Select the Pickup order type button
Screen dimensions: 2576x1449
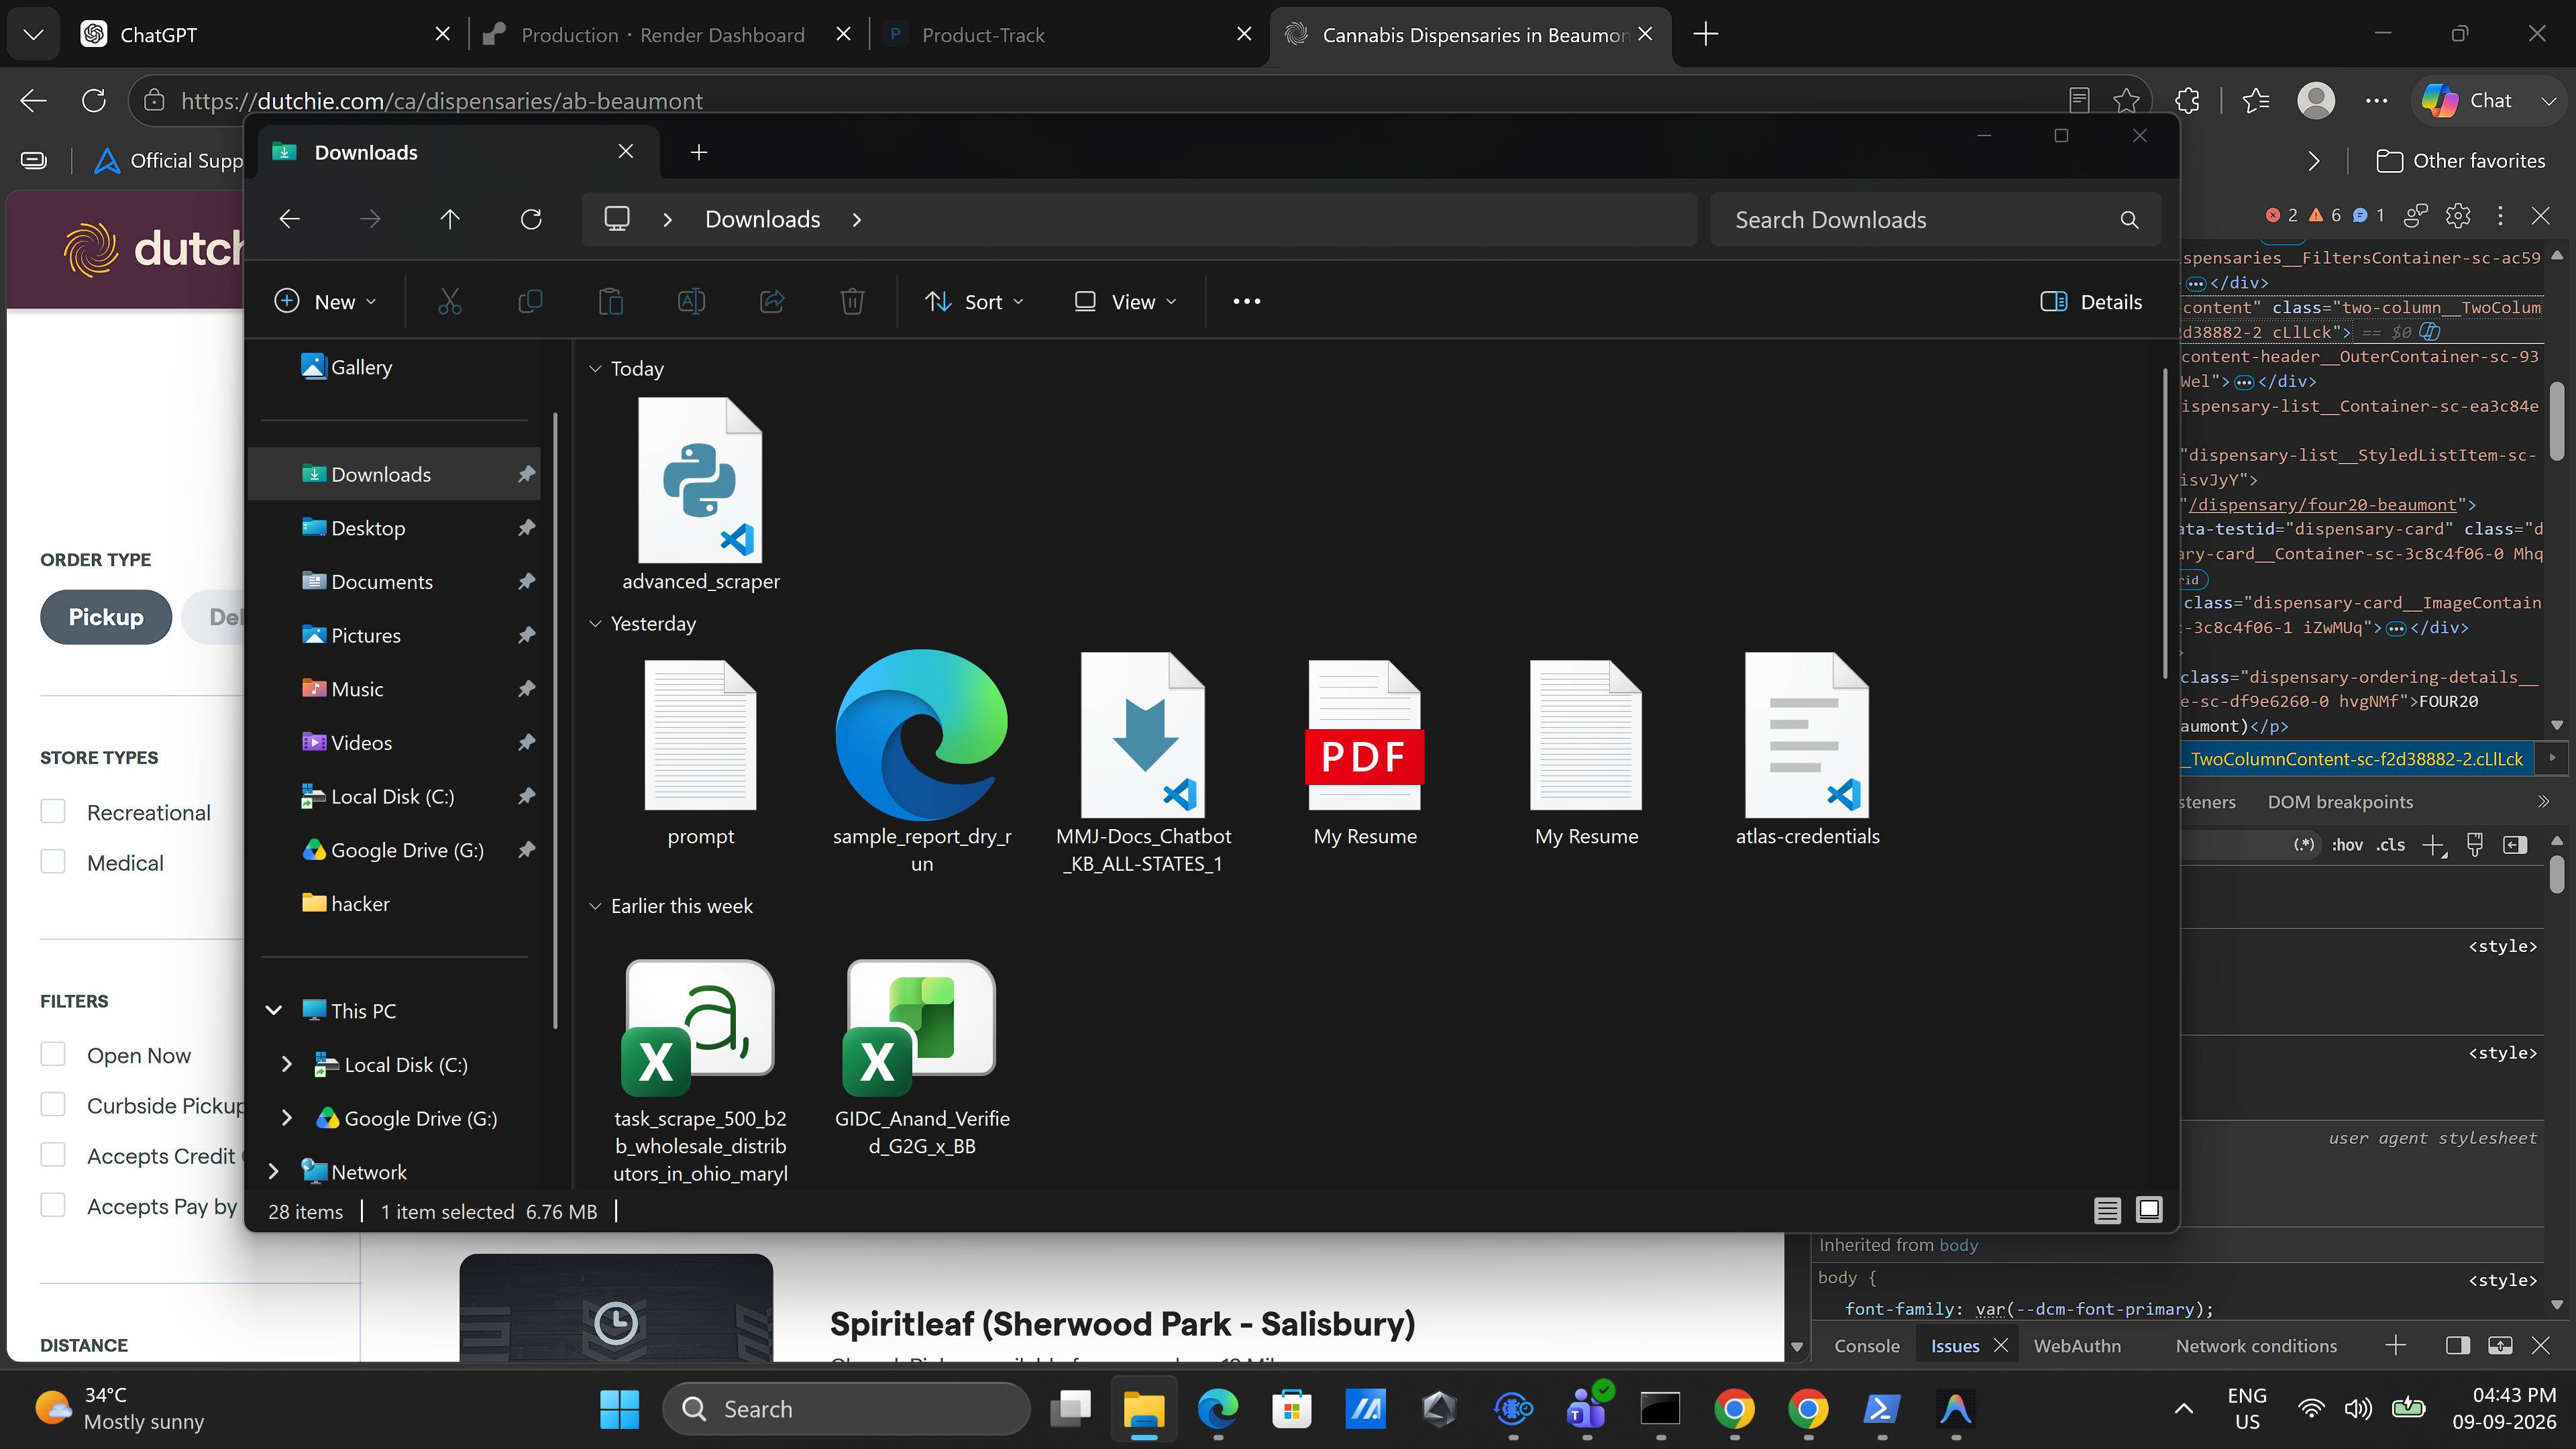(106, 617)
